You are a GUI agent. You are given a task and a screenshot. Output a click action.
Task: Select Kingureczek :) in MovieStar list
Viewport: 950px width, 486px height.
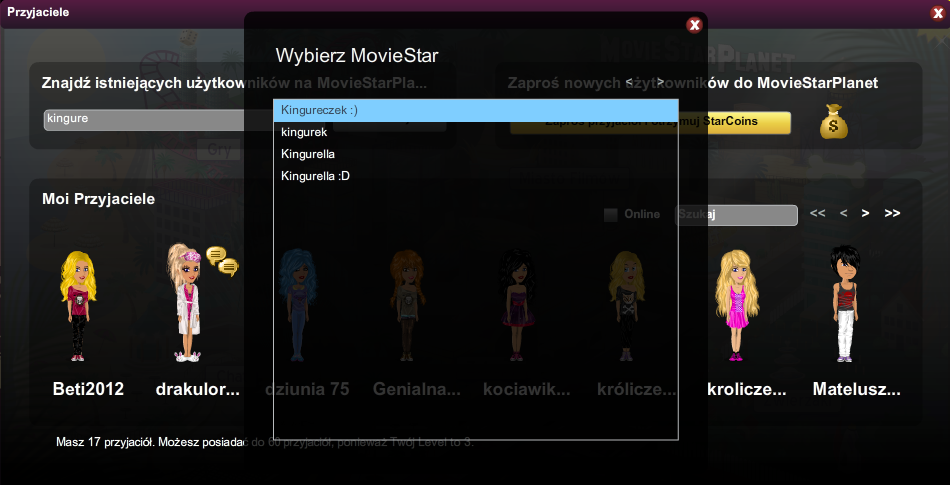click(x=476, y=111)
